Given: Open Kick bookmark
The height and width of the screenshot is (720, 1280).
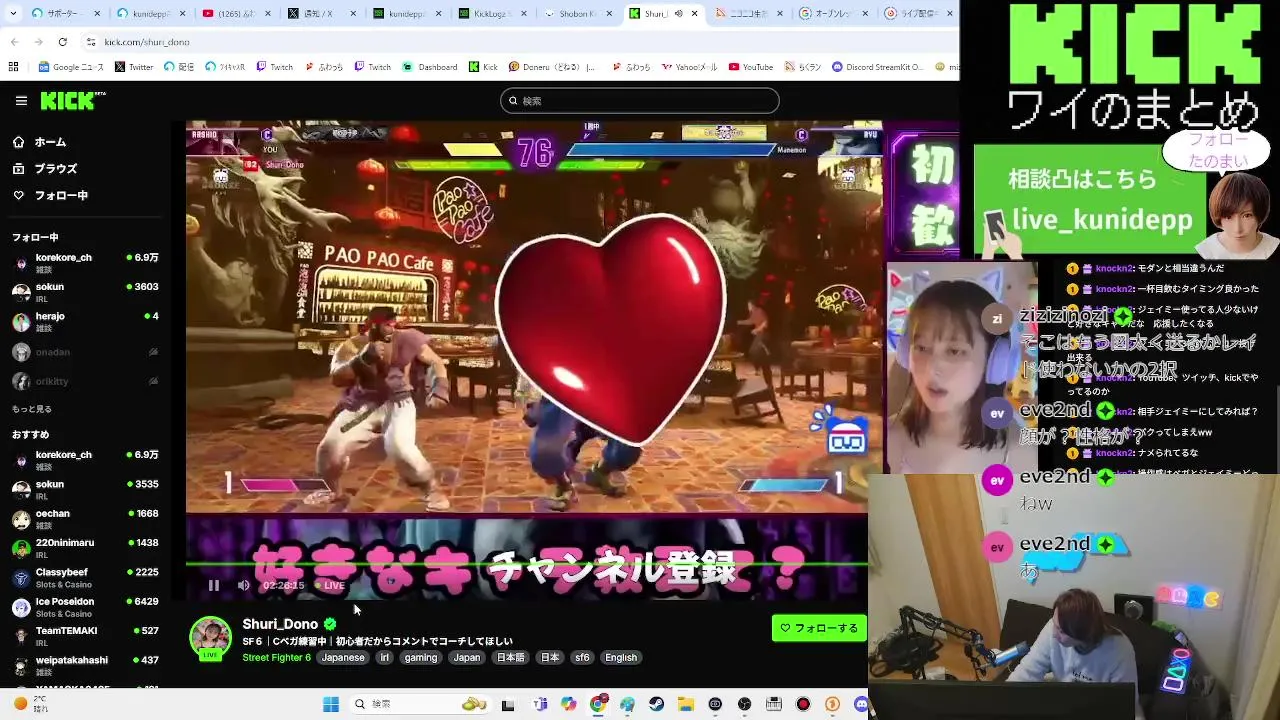Looking at the screenshot, I should pyautogui.click(x=483, y=67).
